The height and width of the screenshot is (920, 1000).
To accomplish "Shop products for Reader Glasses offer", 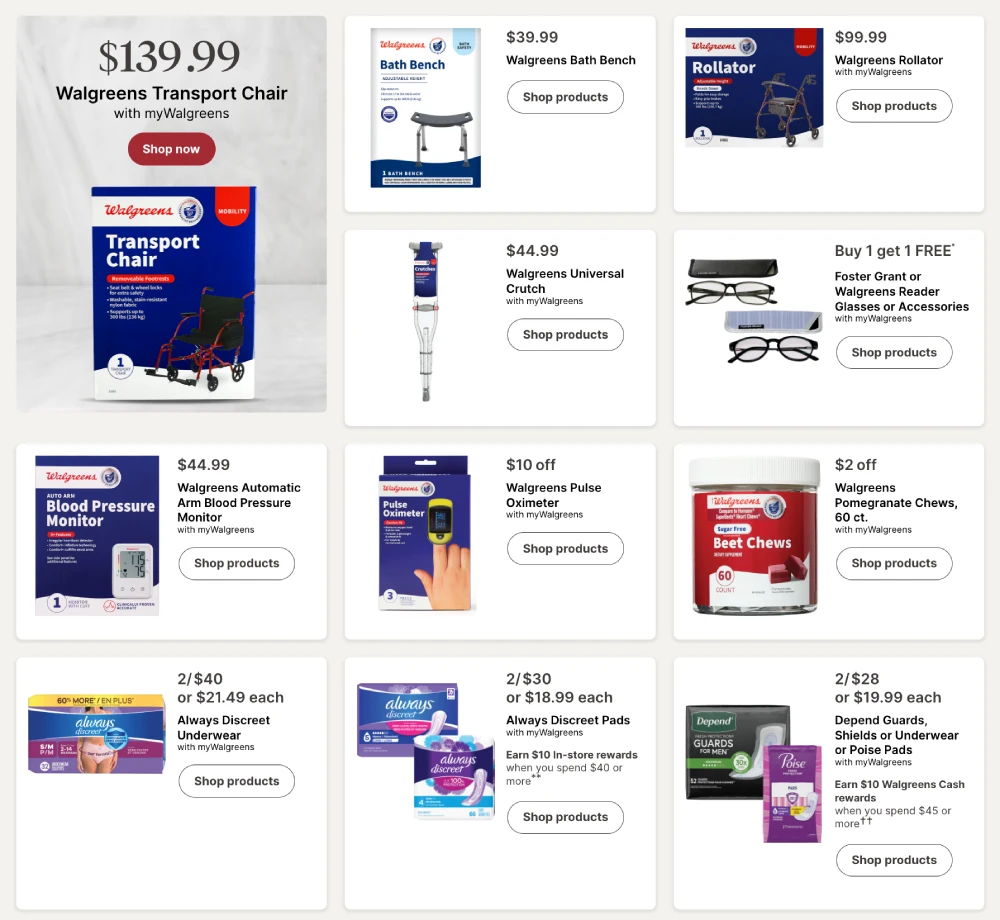I will point(893,352).
